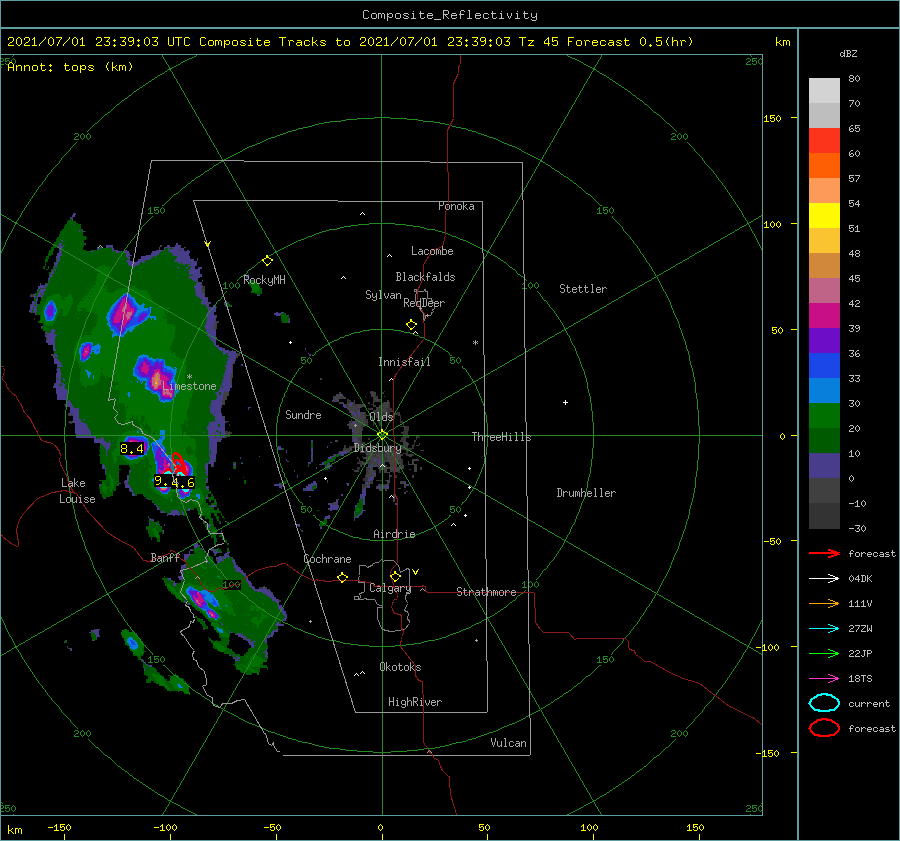Click the yellow diamond marker near Cochrane
This screenshot has width=900, height=841.
pos(343,577)
